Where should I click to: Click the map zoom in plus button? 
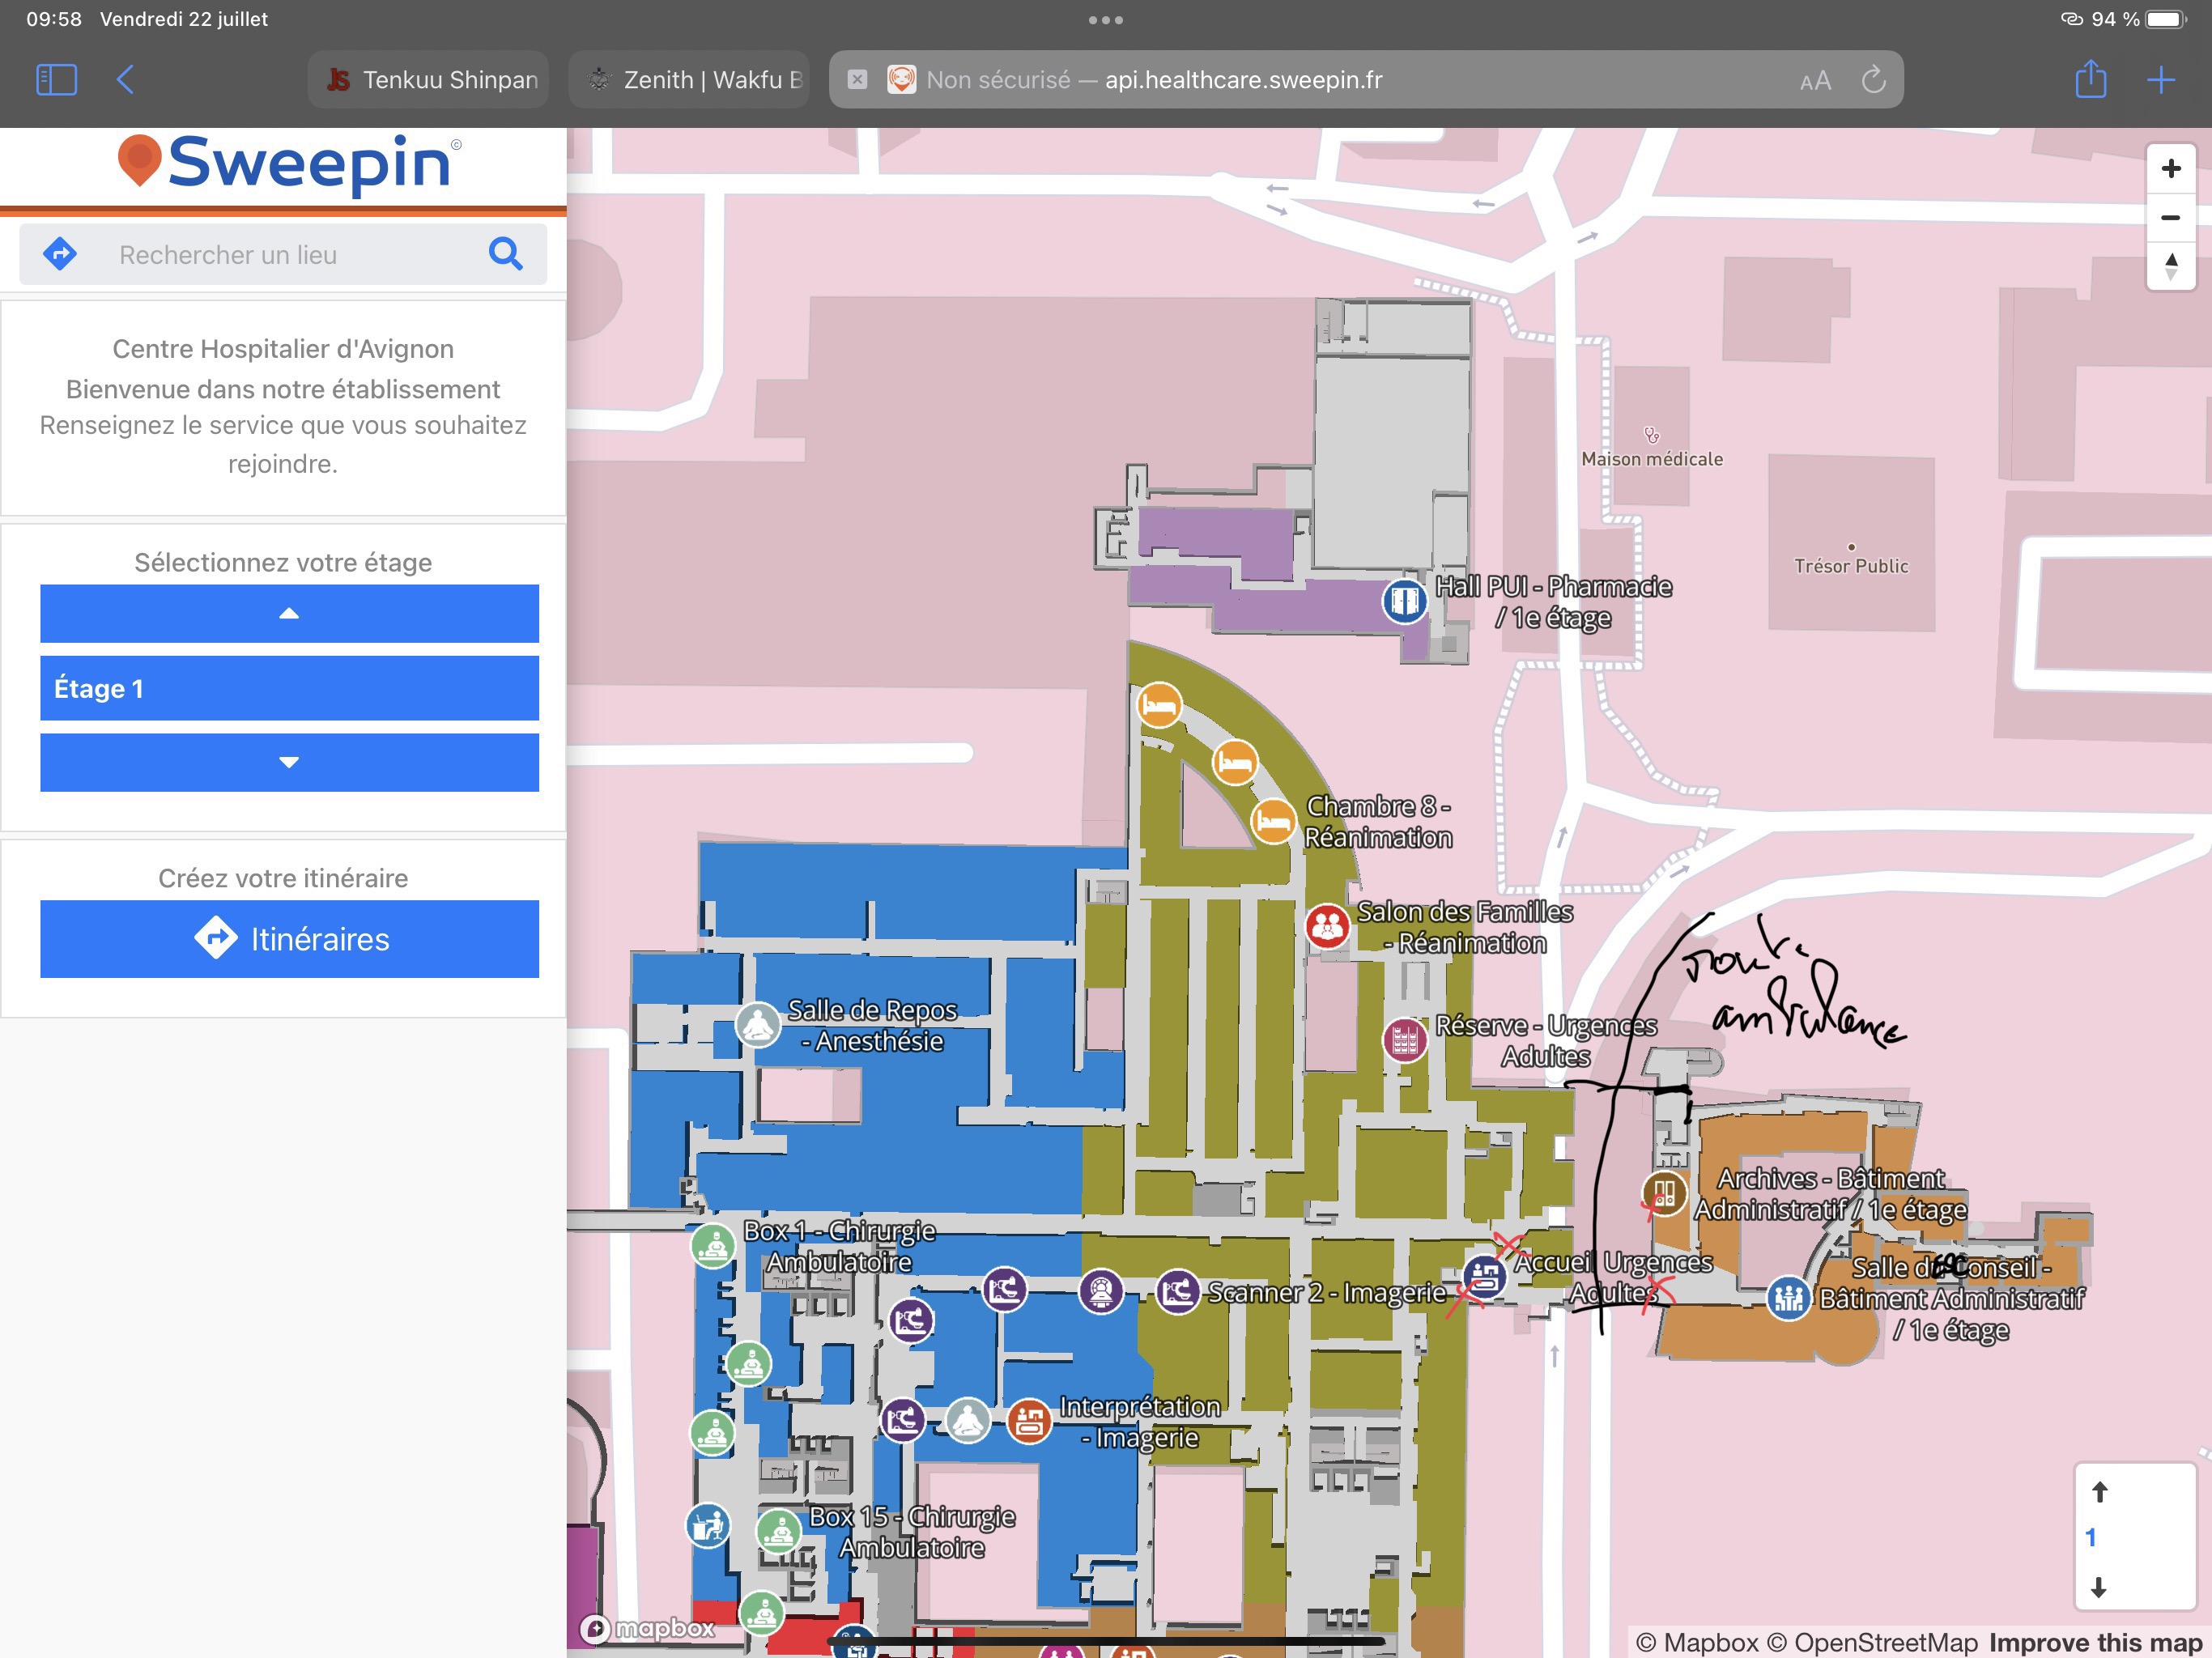[x=2170, y=168]
